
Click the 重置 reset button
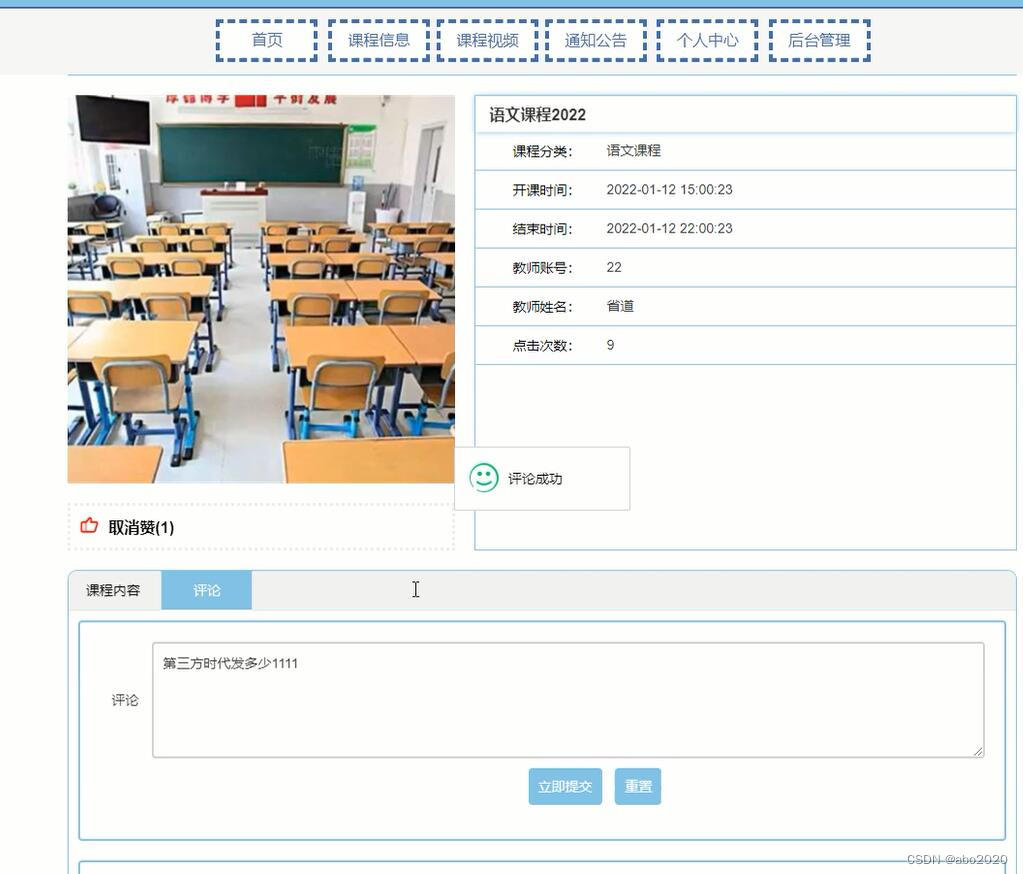pos(637,786)
